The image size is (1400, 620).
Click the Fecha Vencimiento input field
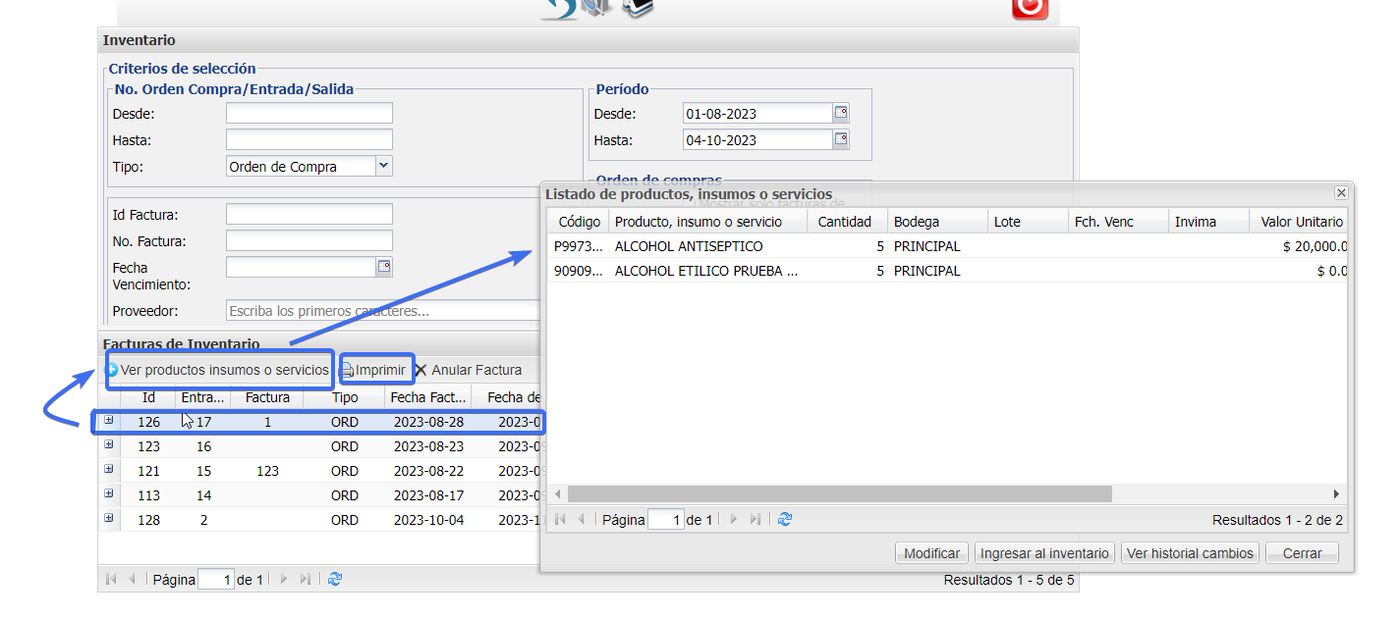(301, 267)
